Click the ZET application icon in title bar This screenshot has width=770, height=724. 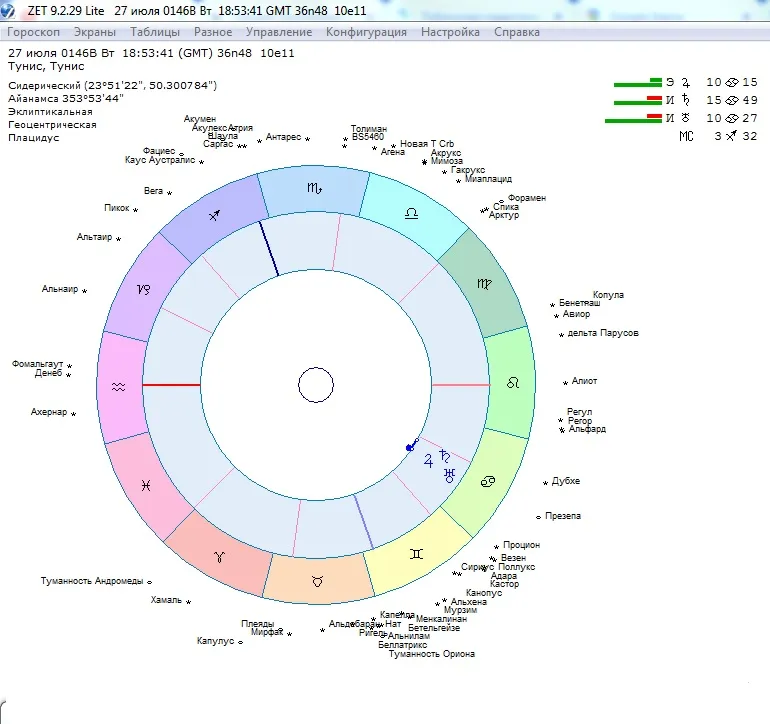click(10, 11)
